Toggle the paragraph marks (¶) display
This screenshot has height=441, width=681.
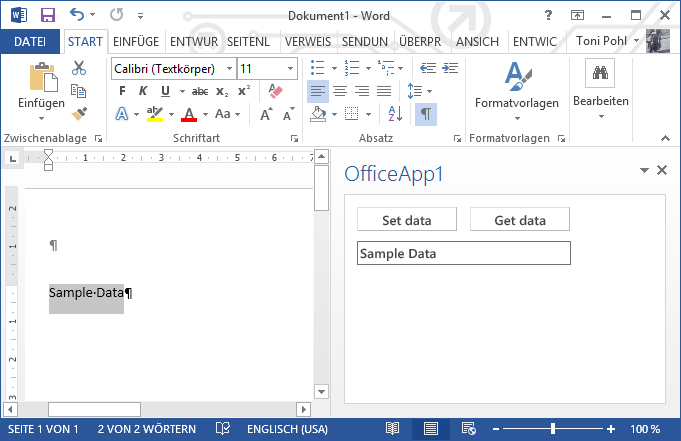[x=425, y=114]
